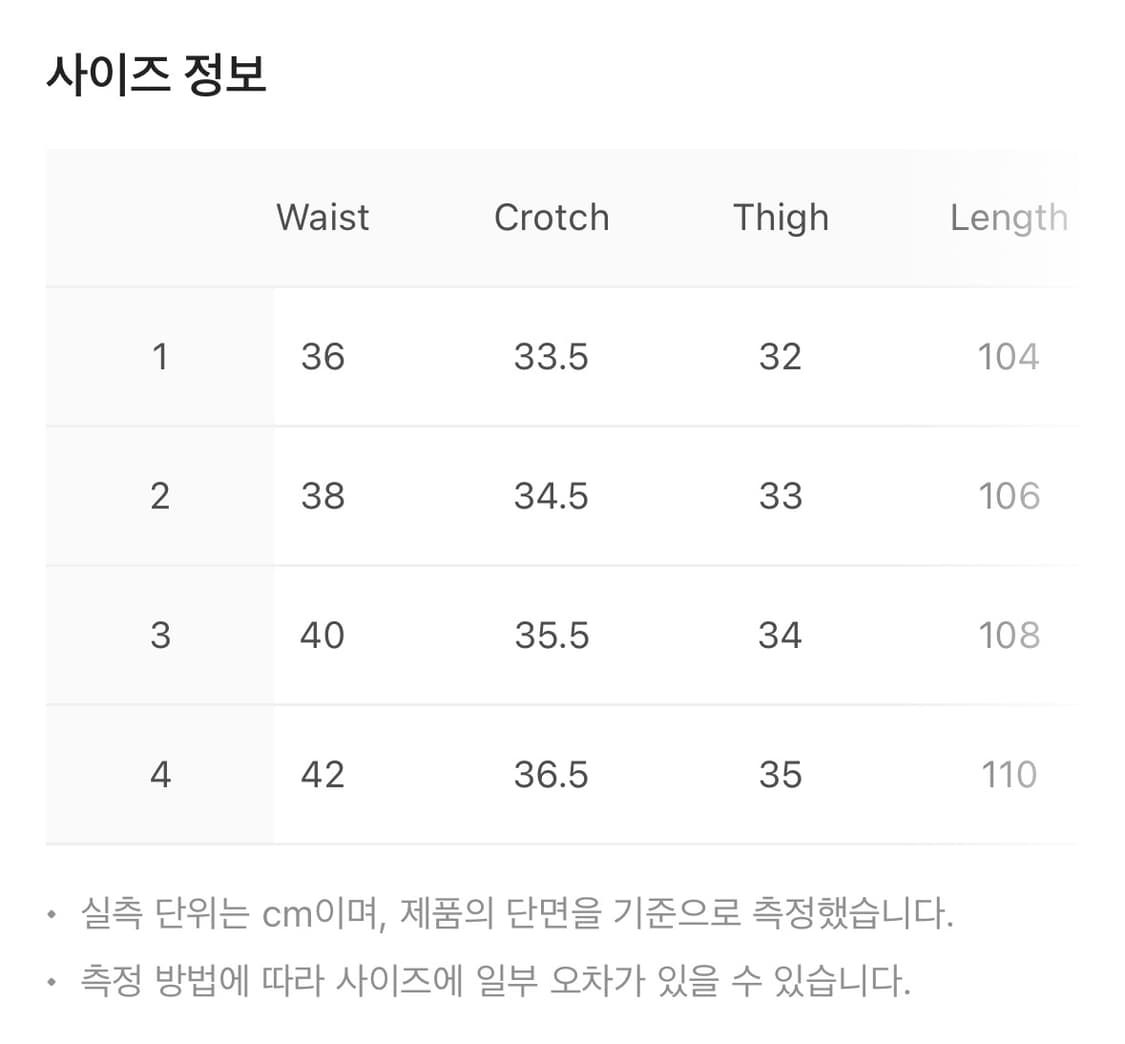The image size is (1125, 1044).
Task: Click the note about cm measurement units
Action: tap(516, 914)
